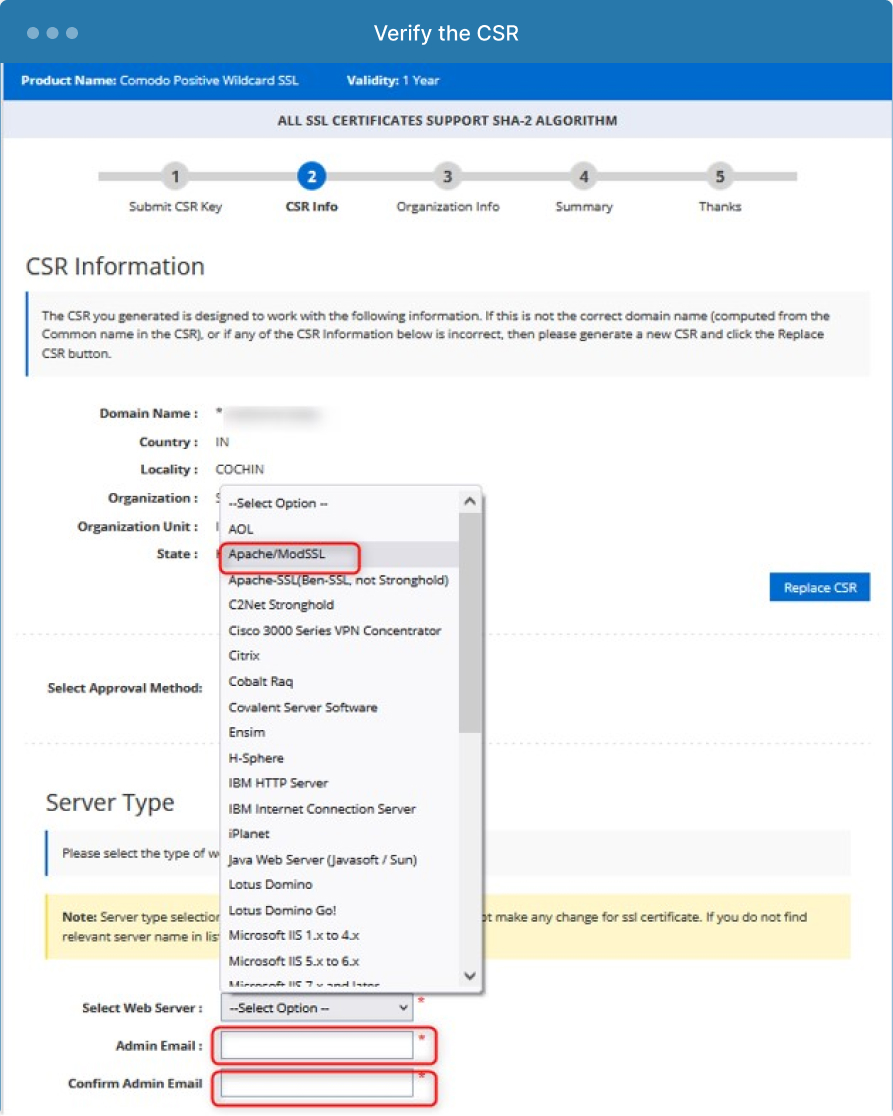Viewport: 893px width, 1116px height.
Task: Select Cisco 3000 Series VPN Concentrator
Action: [341, 631]
